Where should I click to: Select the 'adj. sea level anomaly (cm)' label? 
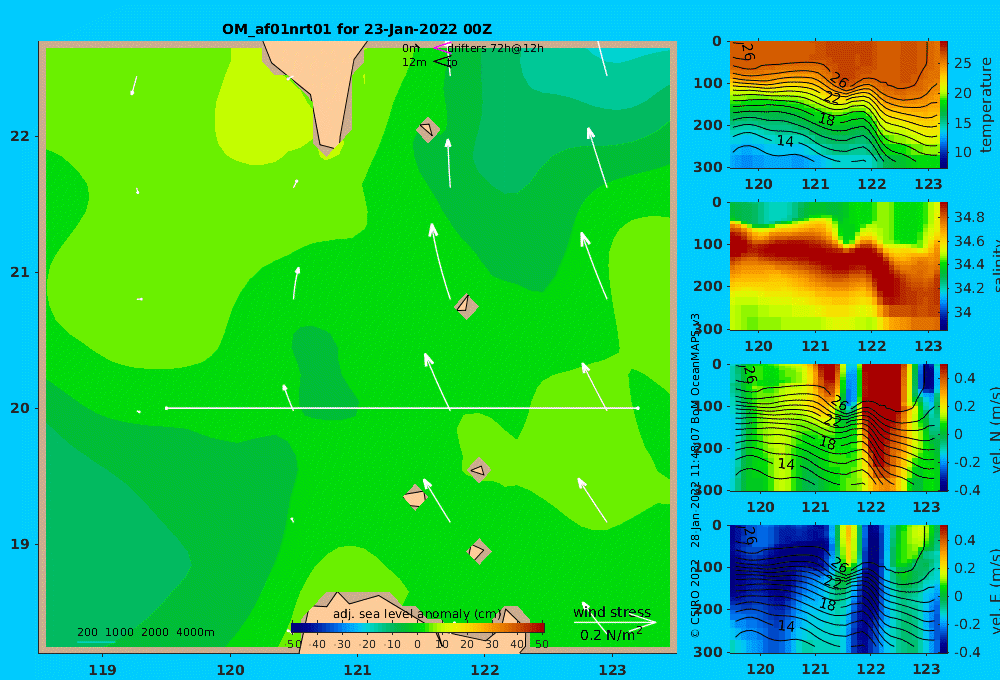click(417, 614)
